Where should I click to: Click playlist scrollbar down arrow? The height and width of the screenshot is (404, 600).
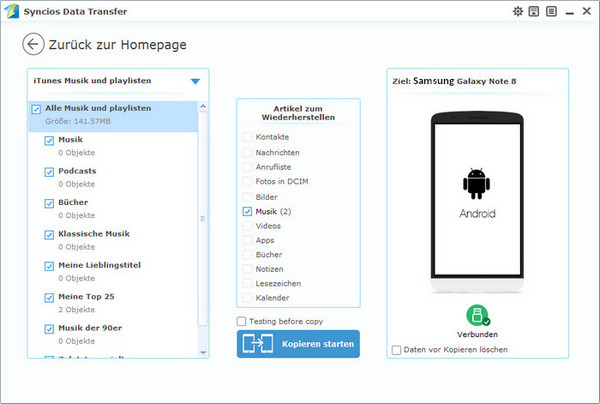click(x=203, y=352)
